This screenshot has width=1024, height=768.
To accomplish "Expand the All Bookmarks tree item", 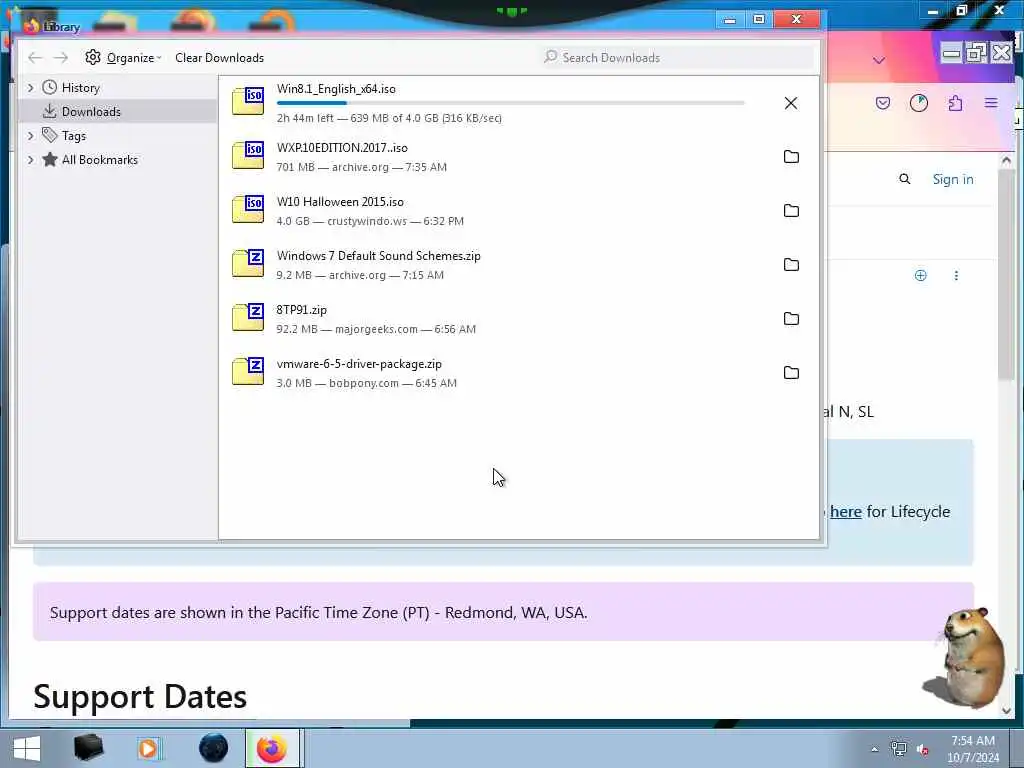I will pyautogui.click(x=30, y=160).
